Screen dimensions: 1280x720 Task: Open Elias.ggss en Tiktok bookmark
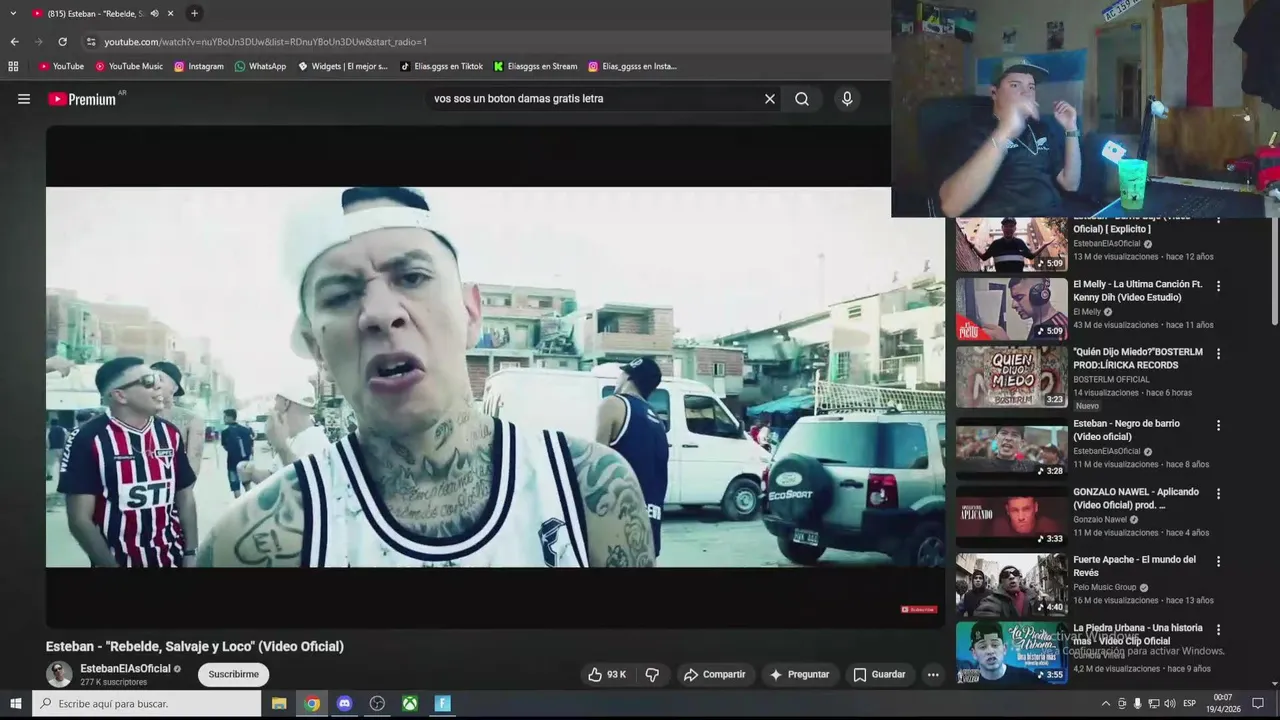click(441, 66)
